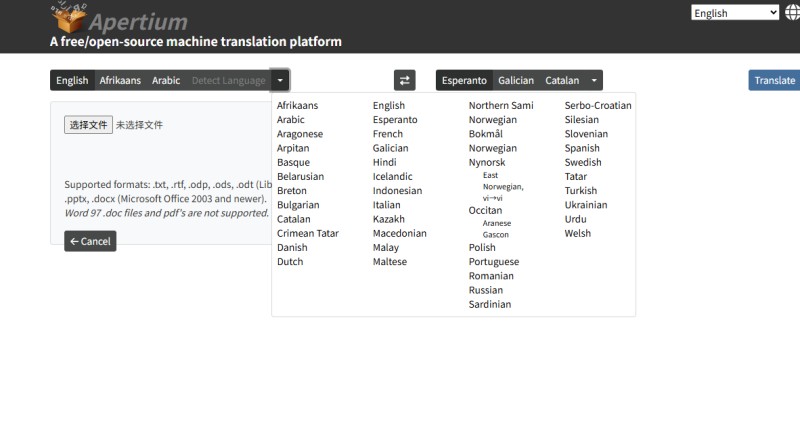Choose Norwegian Nynorsk from the language list
This screenshot has width=800, height=447.
(492, 155)
